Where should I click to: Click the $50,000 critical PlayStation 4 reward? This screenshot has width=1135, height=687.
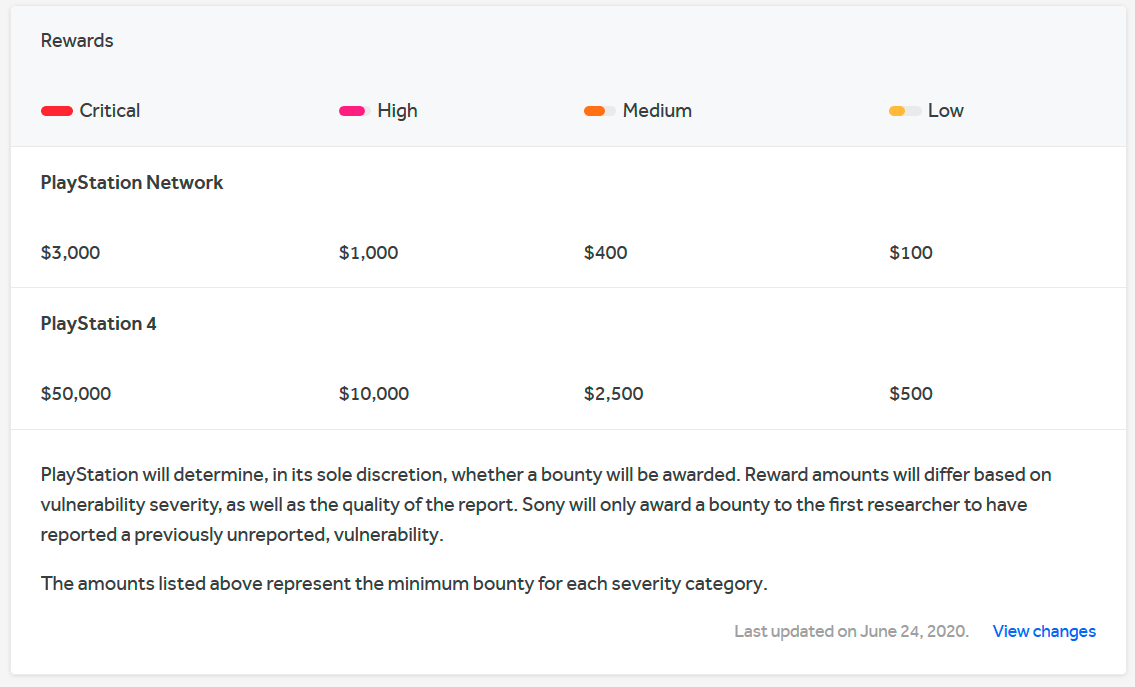(x=75, y=394)
